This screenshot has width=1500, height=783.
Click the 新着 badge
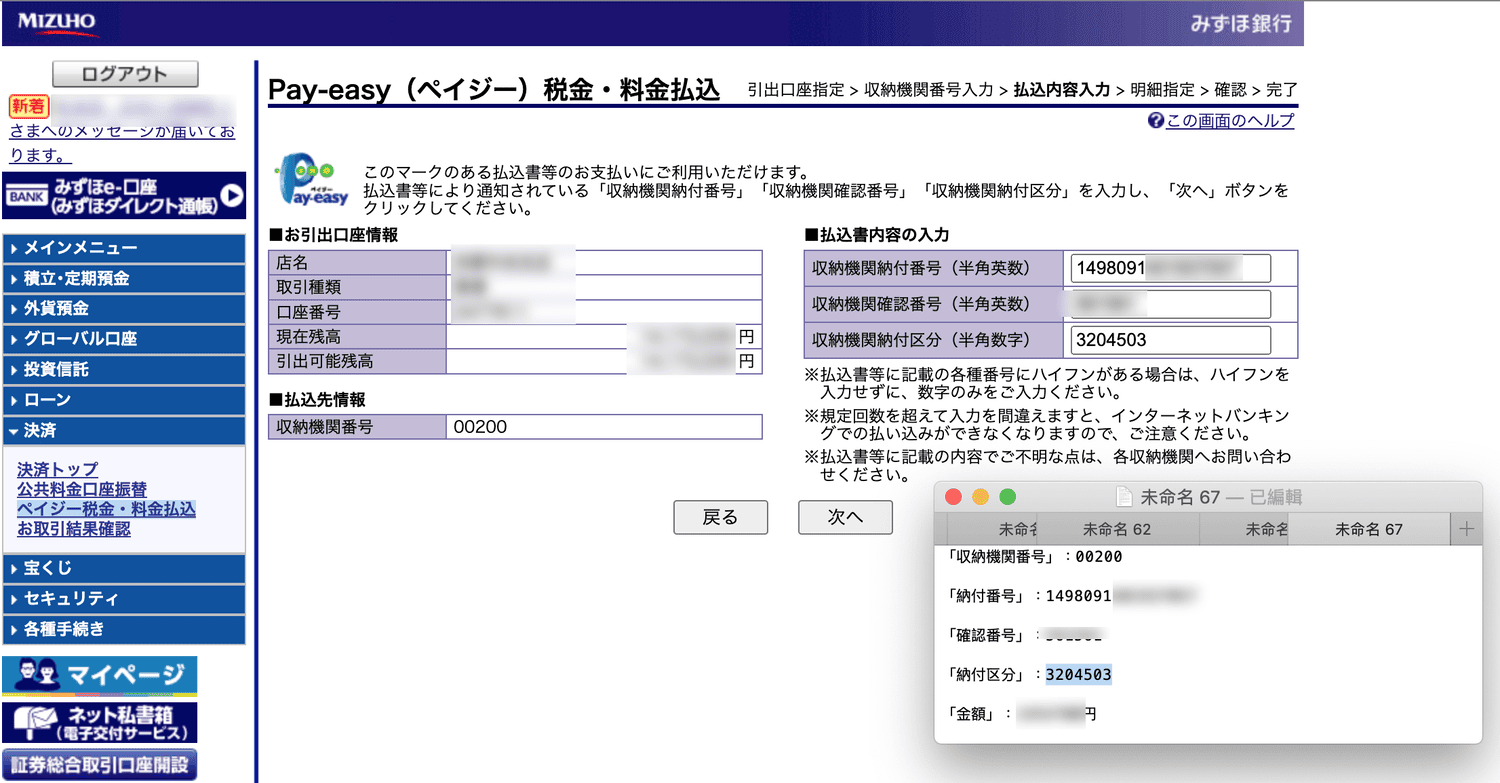pos(29,106)
